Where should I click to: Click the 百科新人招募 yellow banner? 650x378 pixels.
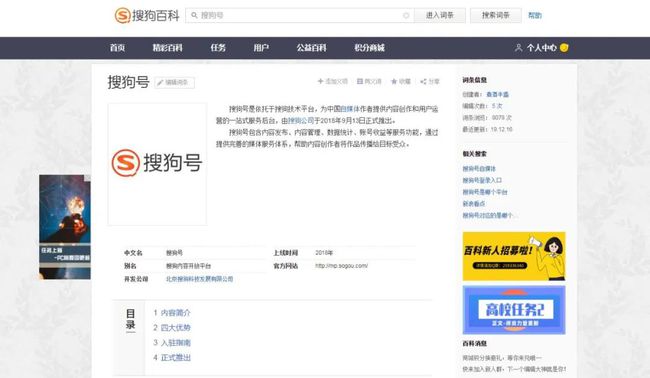click(x=514, y=256)
